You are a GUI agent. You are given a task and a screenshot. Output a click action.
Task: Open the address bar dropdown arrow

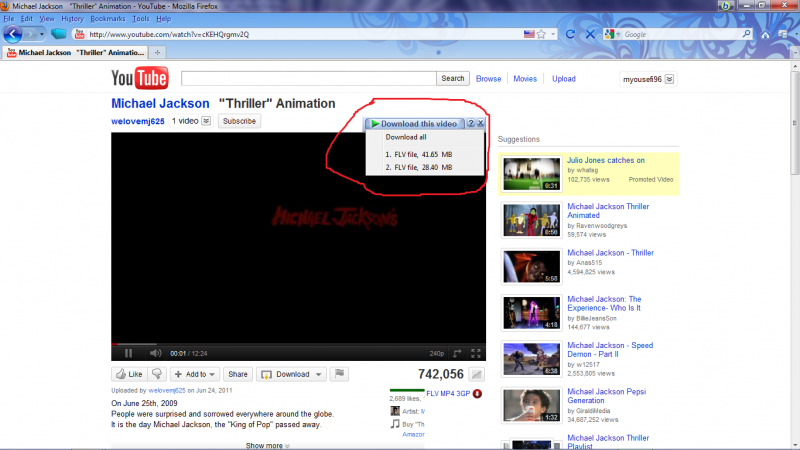(553, 34)
